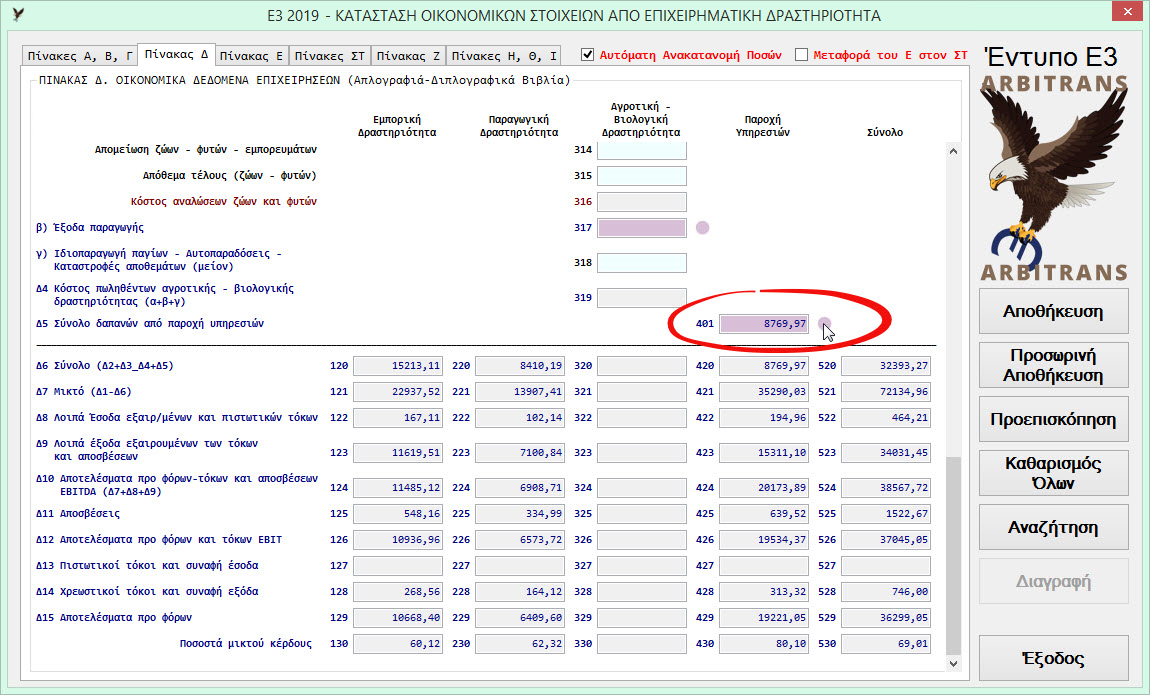Click field 123 showing 11619,51

click(x=398, y=453)
